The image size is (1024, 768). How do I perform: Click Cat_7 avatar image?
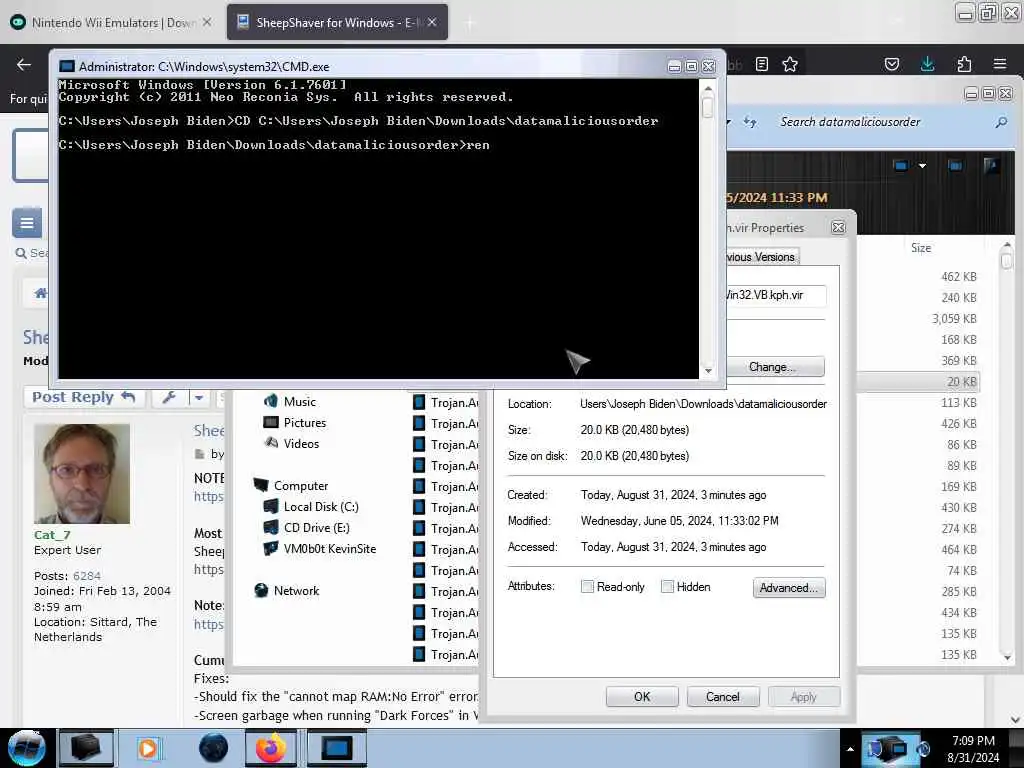82,473
